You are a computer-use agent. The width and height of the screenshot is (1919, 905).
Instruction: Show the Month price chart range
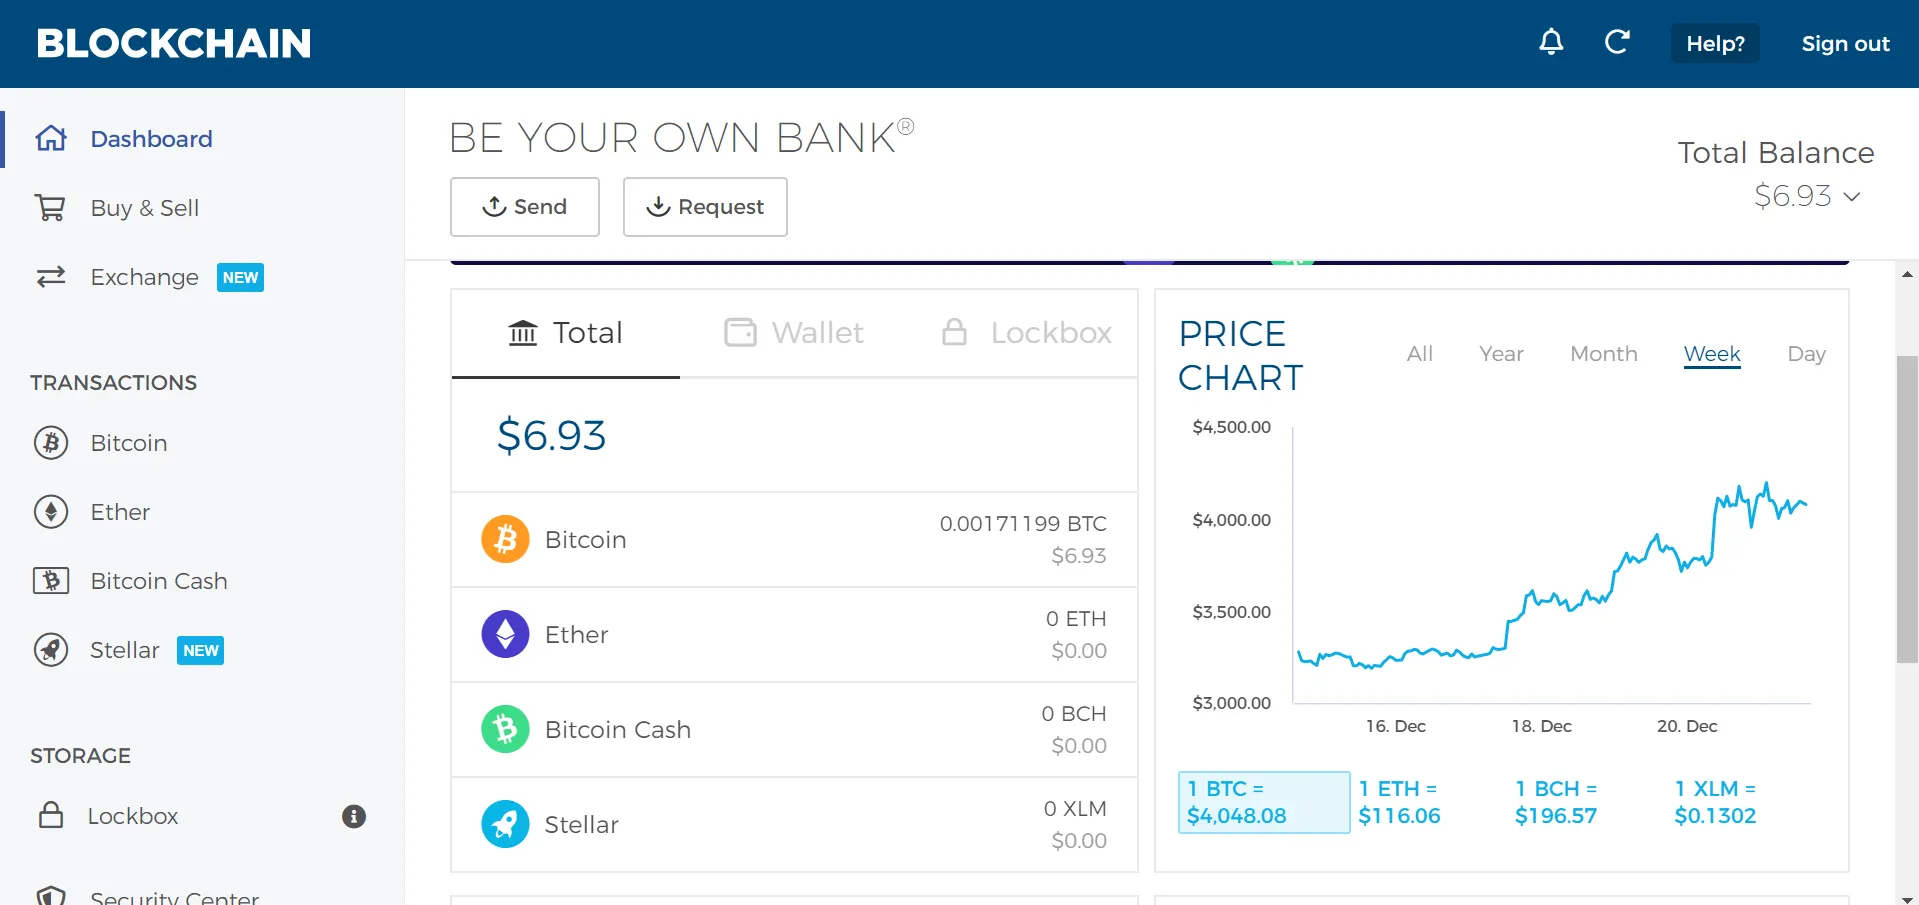point(1603,354)
